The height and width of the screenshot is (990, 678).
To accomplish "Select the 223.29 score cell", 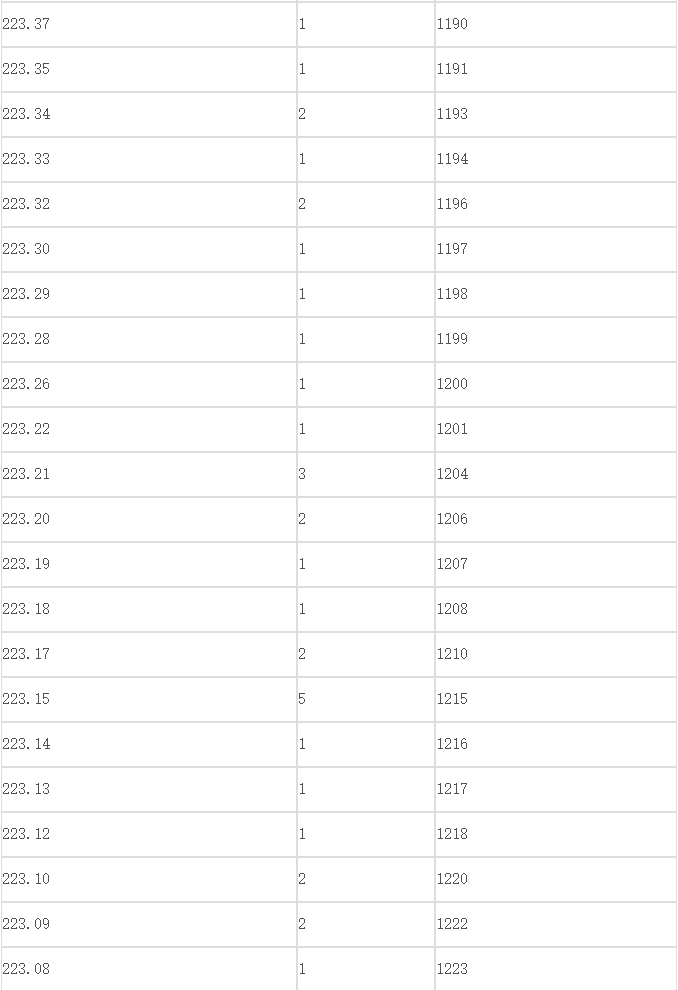I will [149, 294].
